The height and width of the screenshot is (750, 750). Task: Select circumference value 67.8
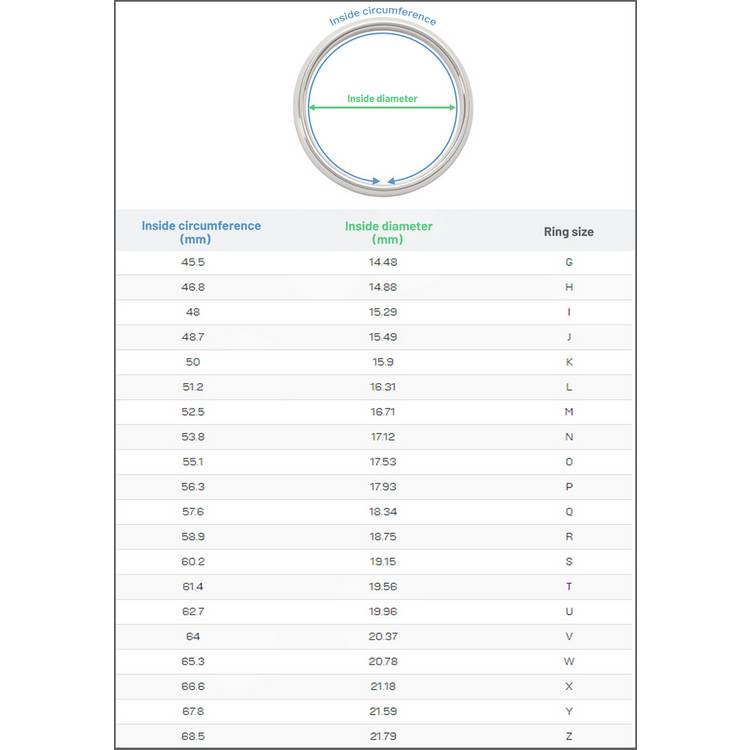(193, 711)
